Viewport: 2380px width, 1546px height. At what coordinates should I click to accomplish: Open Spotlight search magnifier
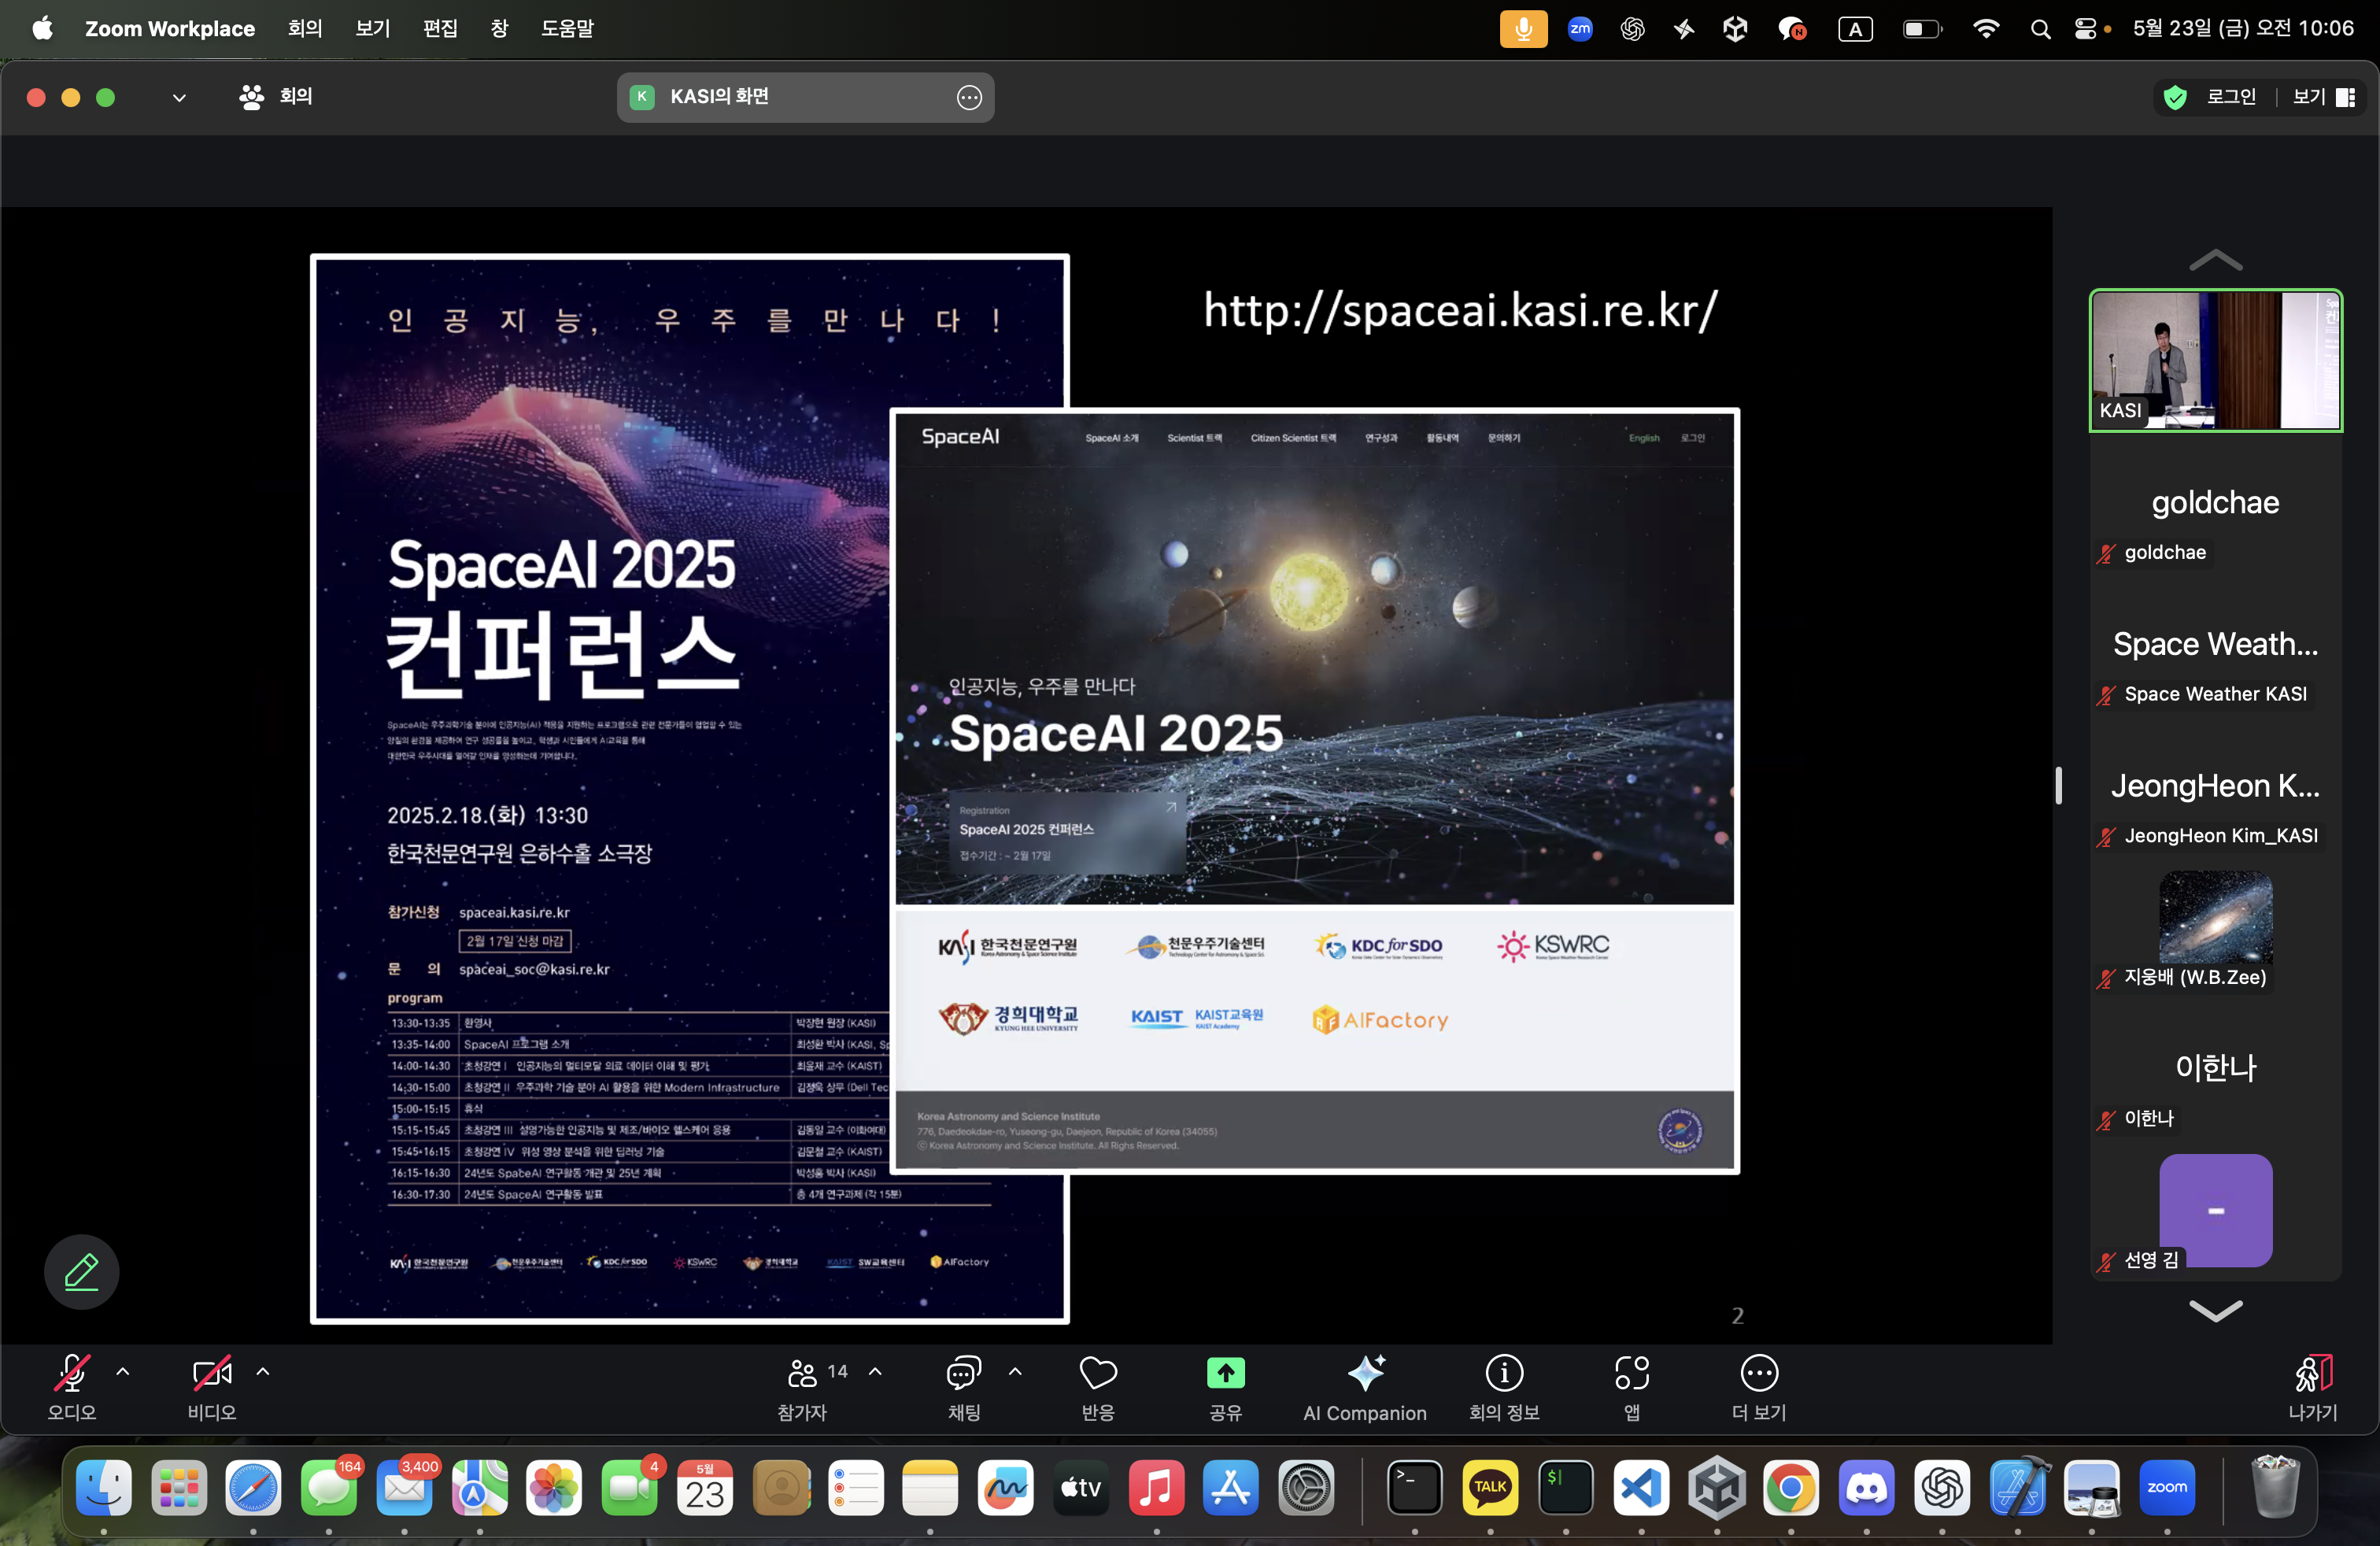coord(2040,29)
